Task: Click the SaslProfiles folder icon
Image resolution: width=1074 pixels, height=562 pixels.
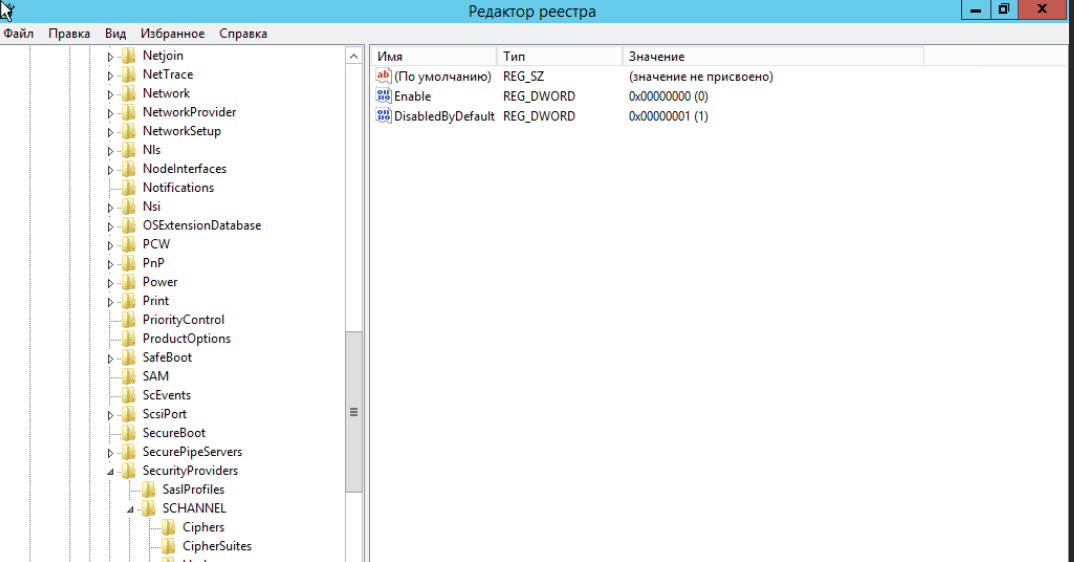Action: (148, 490)
